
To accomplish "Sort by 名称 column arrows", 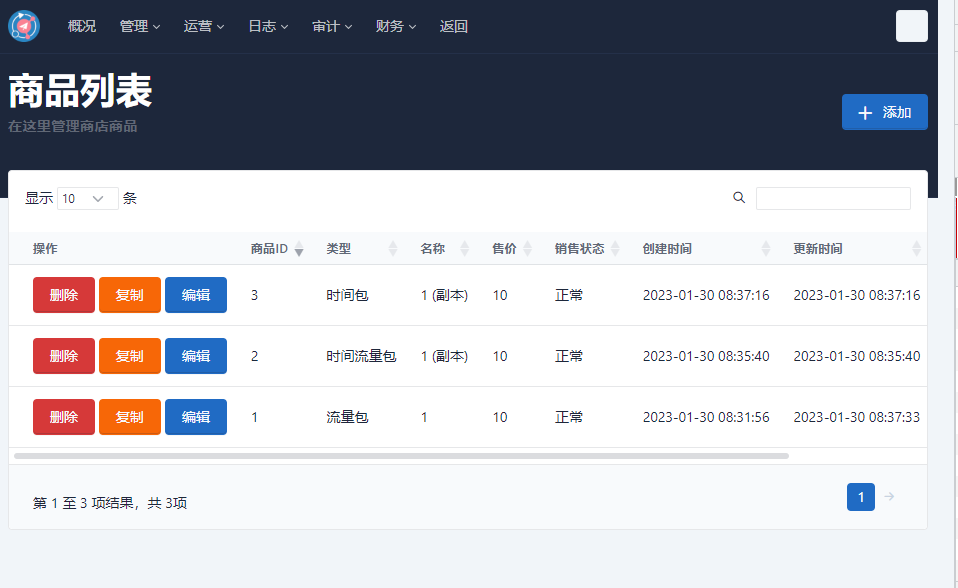I will coord(464,249).
